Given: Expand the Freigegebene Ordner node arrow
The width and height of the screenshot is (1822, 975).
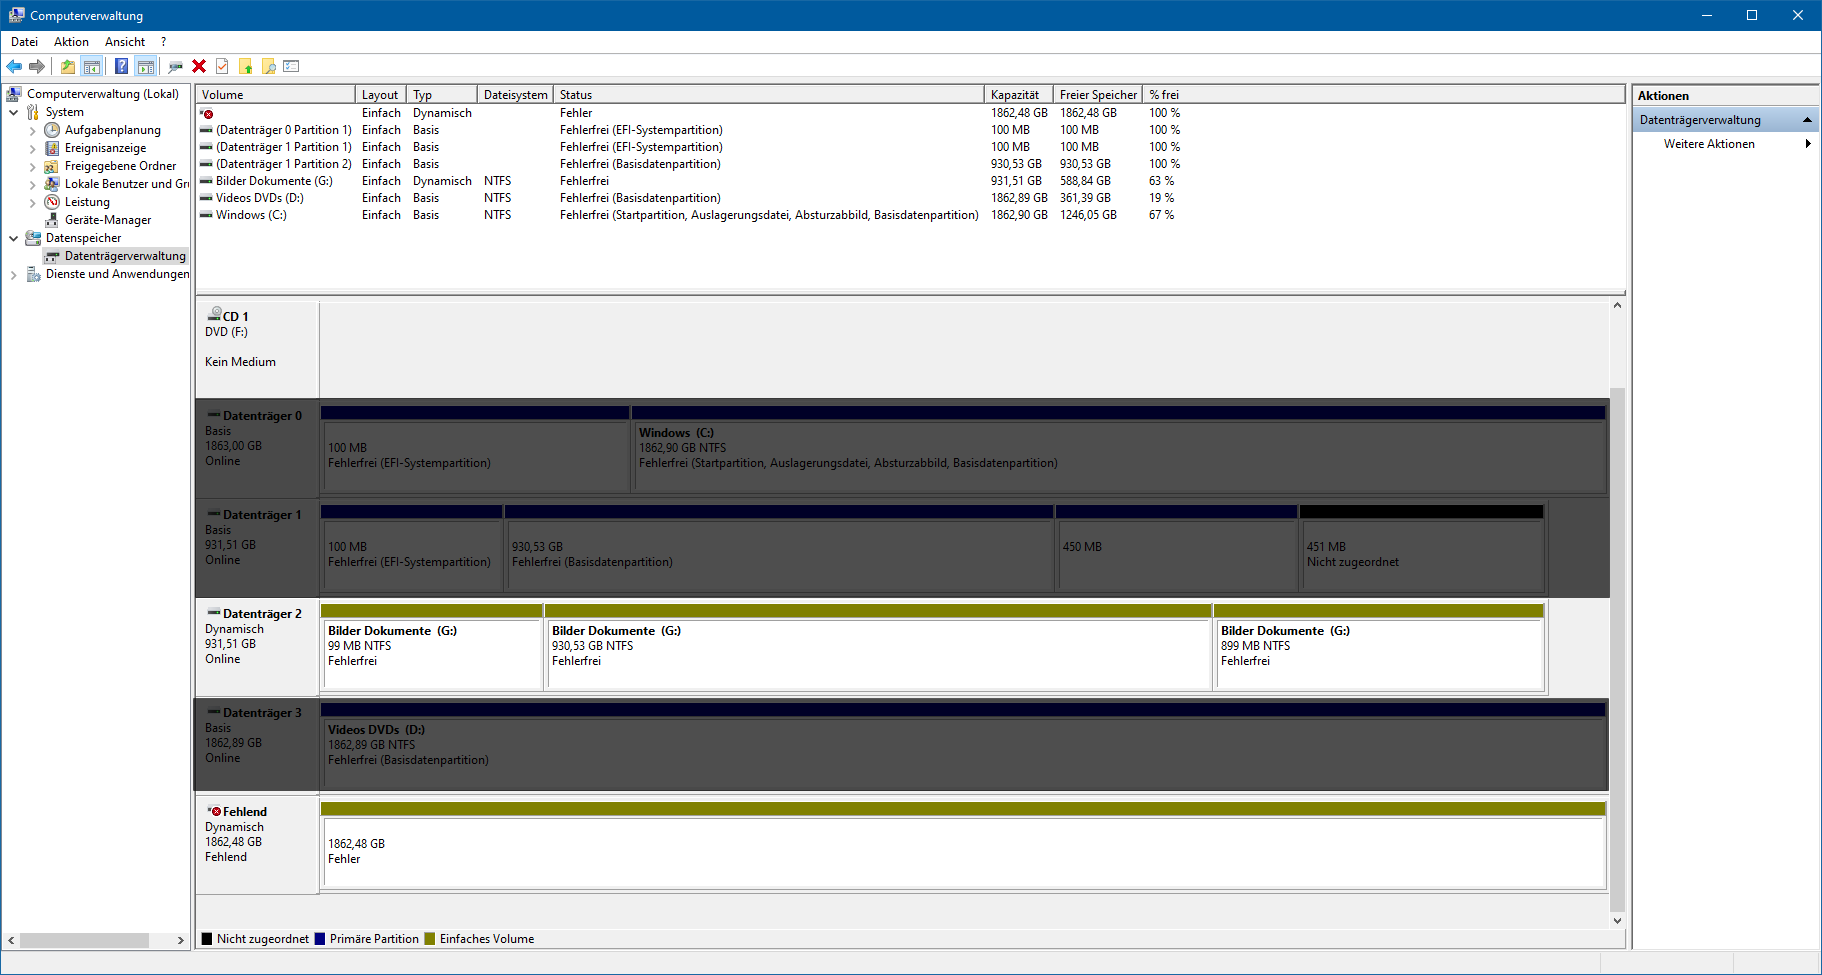Looking at the screenshot, I should click(32, 166).
